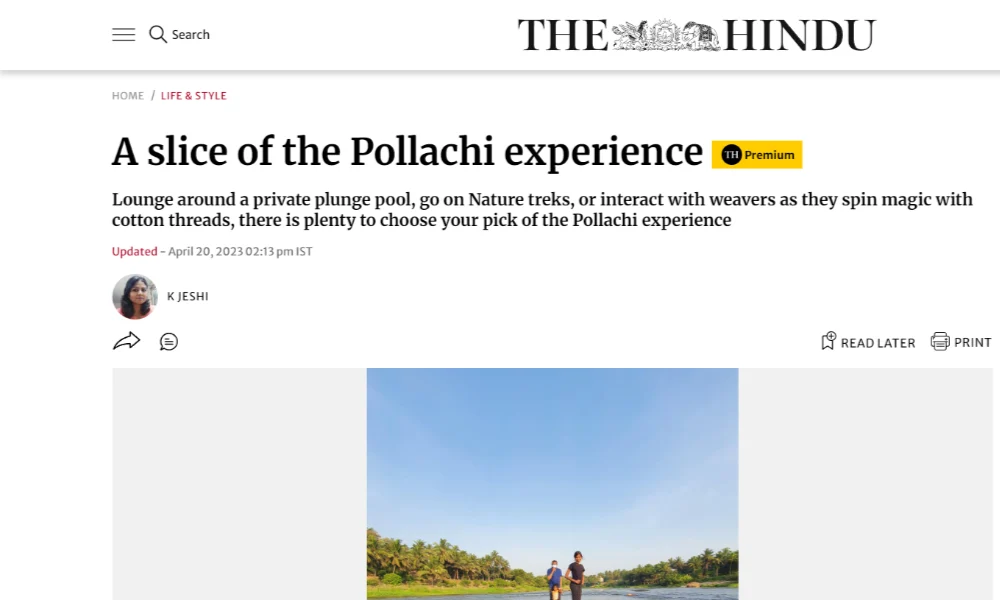Open the article's river landscape photo
Viewport: 1000px width, 600px height.
tap(552, 484)
